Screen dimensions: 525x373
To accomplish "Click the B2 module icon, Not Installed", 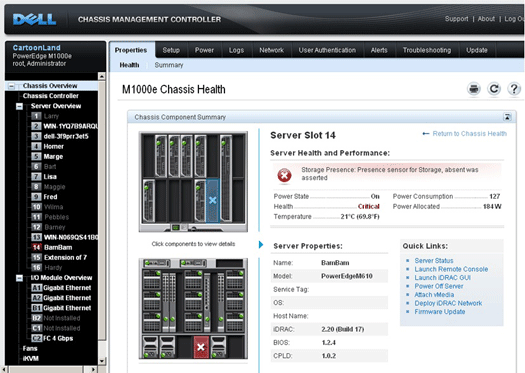I will (x=36, y=318).
